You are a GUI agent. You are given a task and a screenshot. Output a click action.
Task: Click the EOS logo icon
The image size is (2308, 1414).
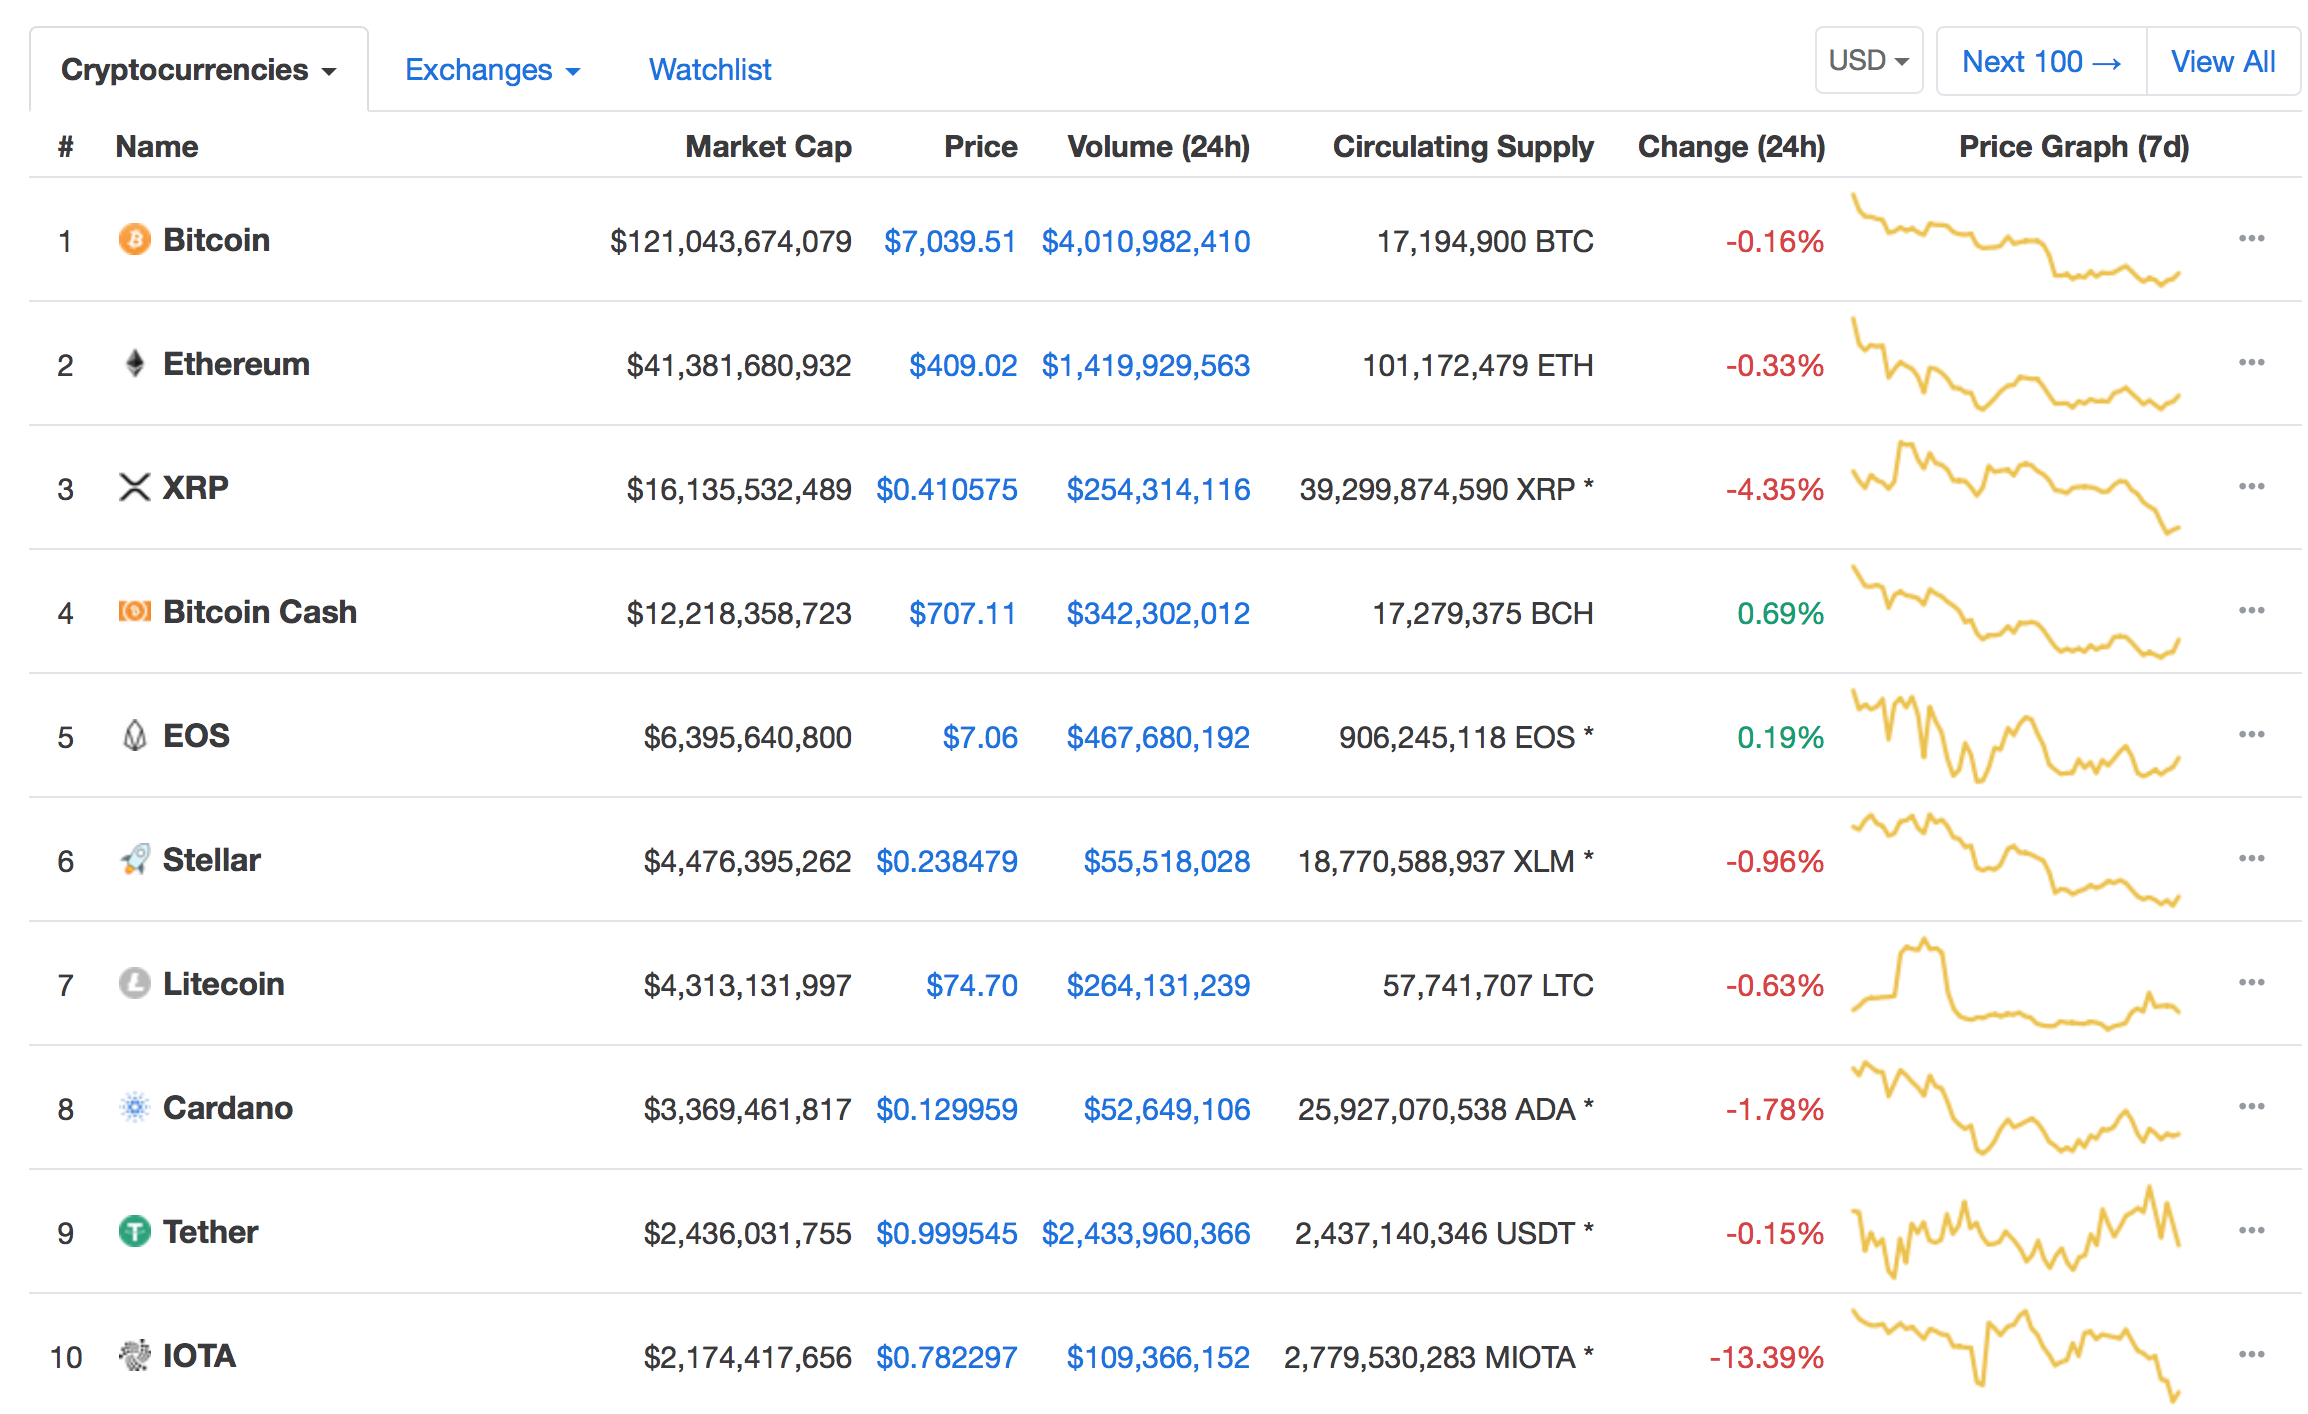(x=135, y=735)
